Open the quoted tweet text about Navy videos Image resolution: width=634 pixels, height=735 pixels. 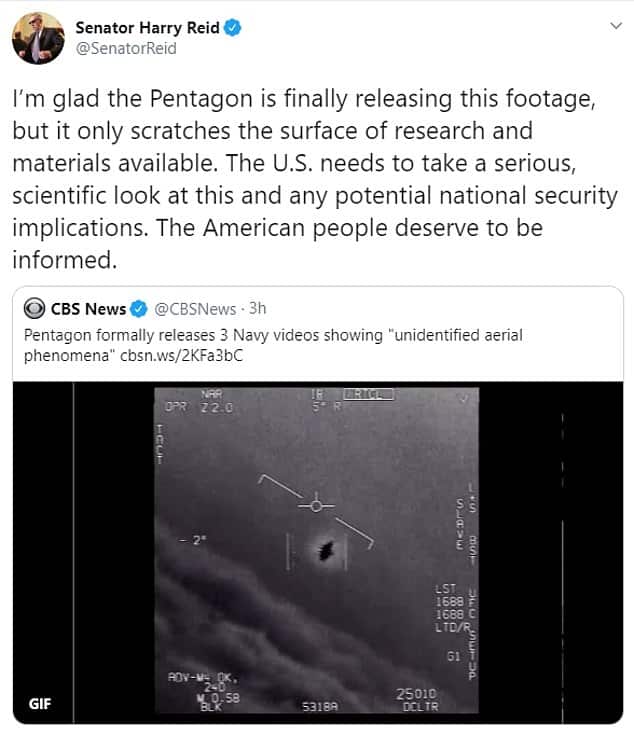point(273,345)
